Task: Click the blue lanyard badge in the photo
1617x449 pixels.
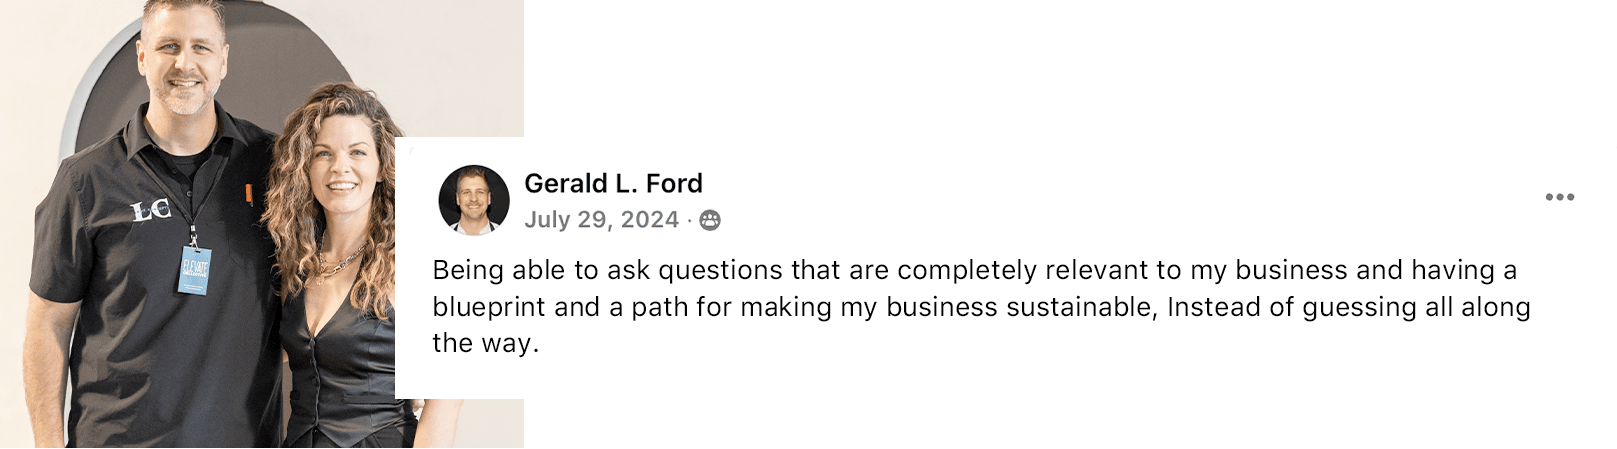Action: point(195,270)
